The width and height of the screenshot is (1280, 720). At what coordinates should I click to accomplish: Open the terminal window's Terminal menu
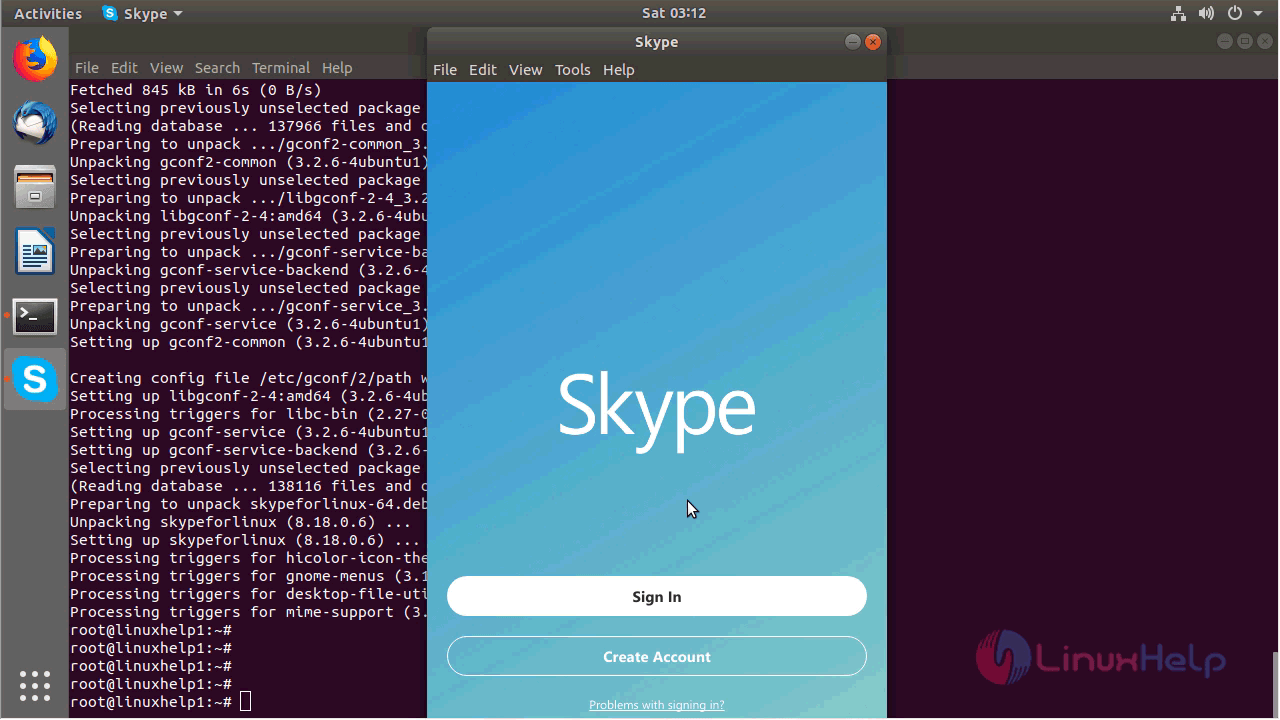(281, 68)
